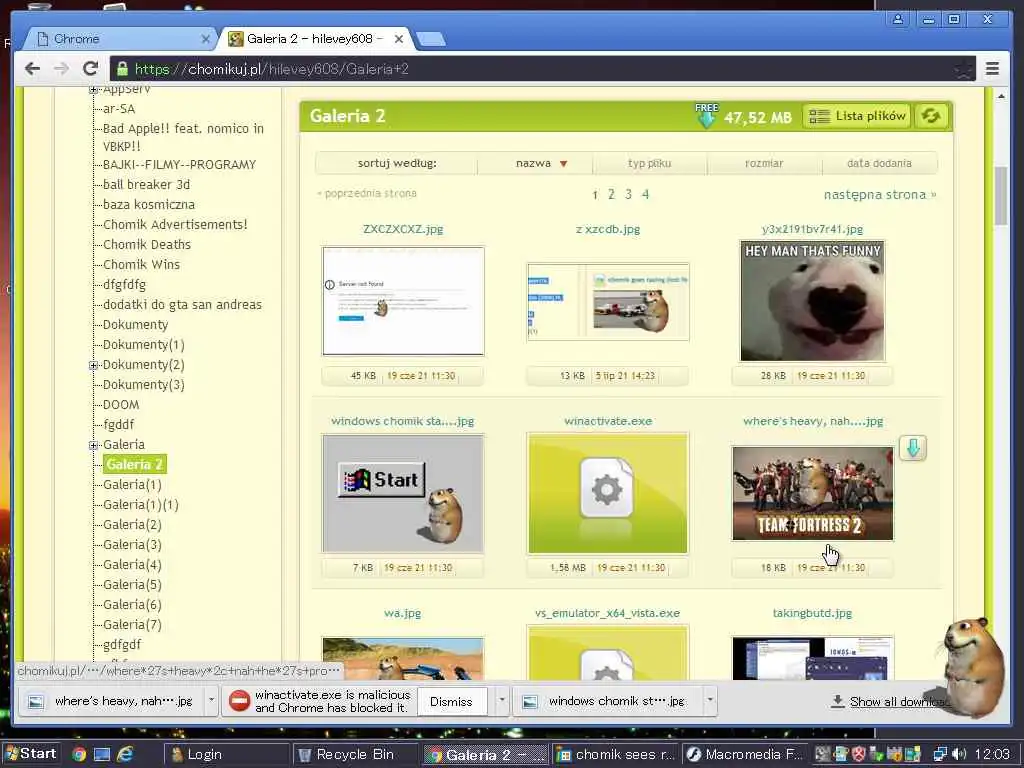Go to page 2 of the gallery

611,194
